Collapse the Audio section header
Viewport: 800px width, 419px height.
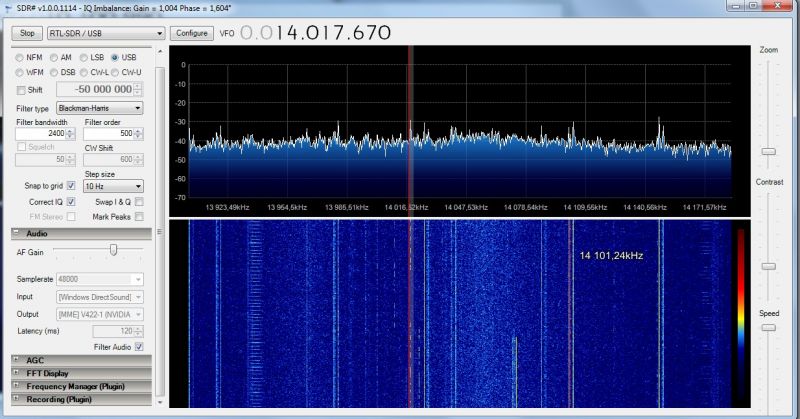coord(81,233)
